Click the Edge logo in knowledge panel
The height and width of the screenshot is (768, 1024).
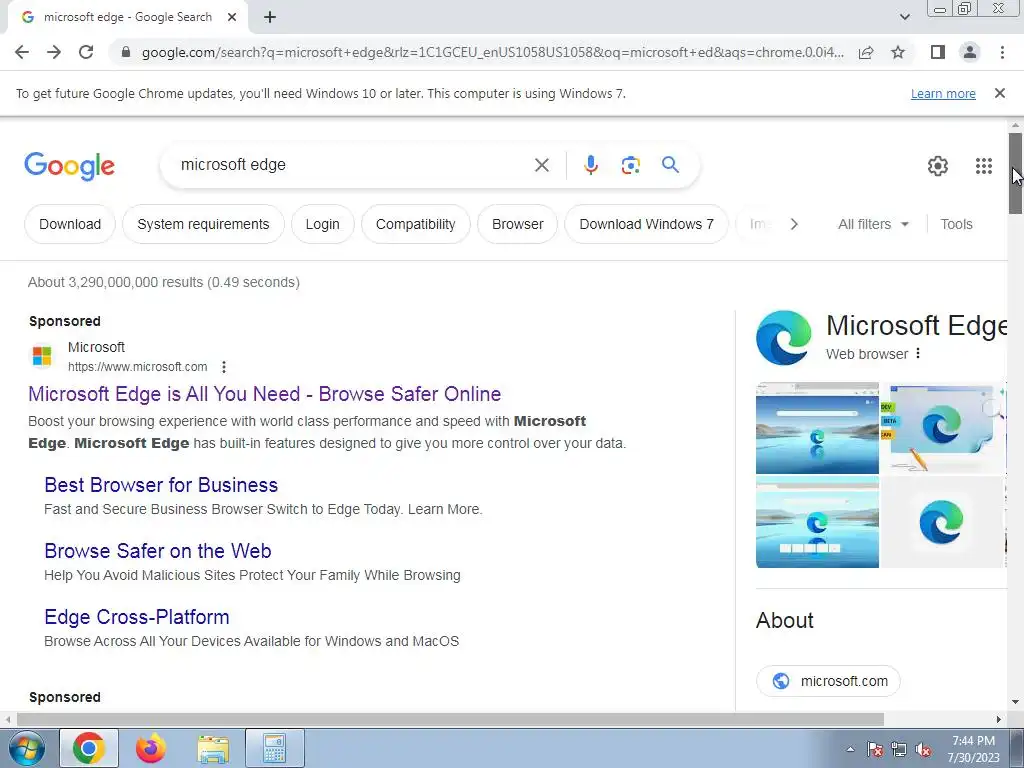(784, 338)
